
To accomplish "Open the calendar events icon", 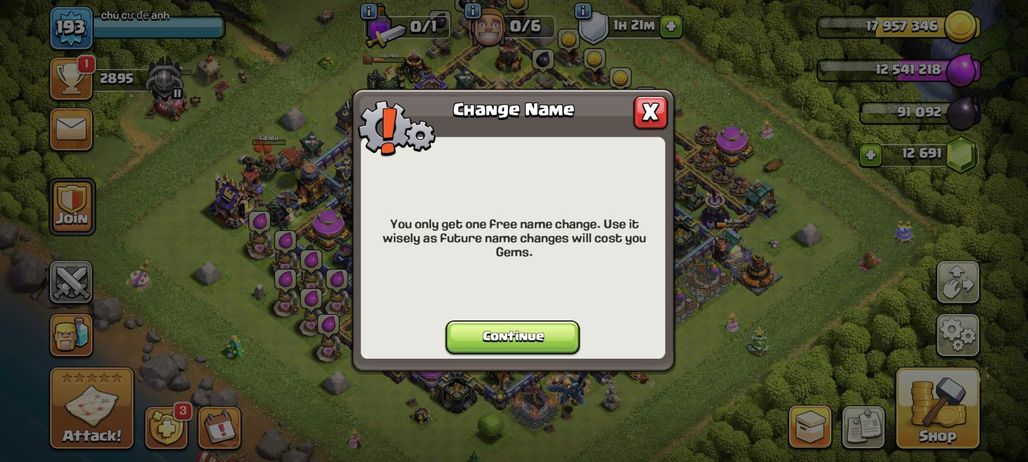I will (x=220, y=427).
